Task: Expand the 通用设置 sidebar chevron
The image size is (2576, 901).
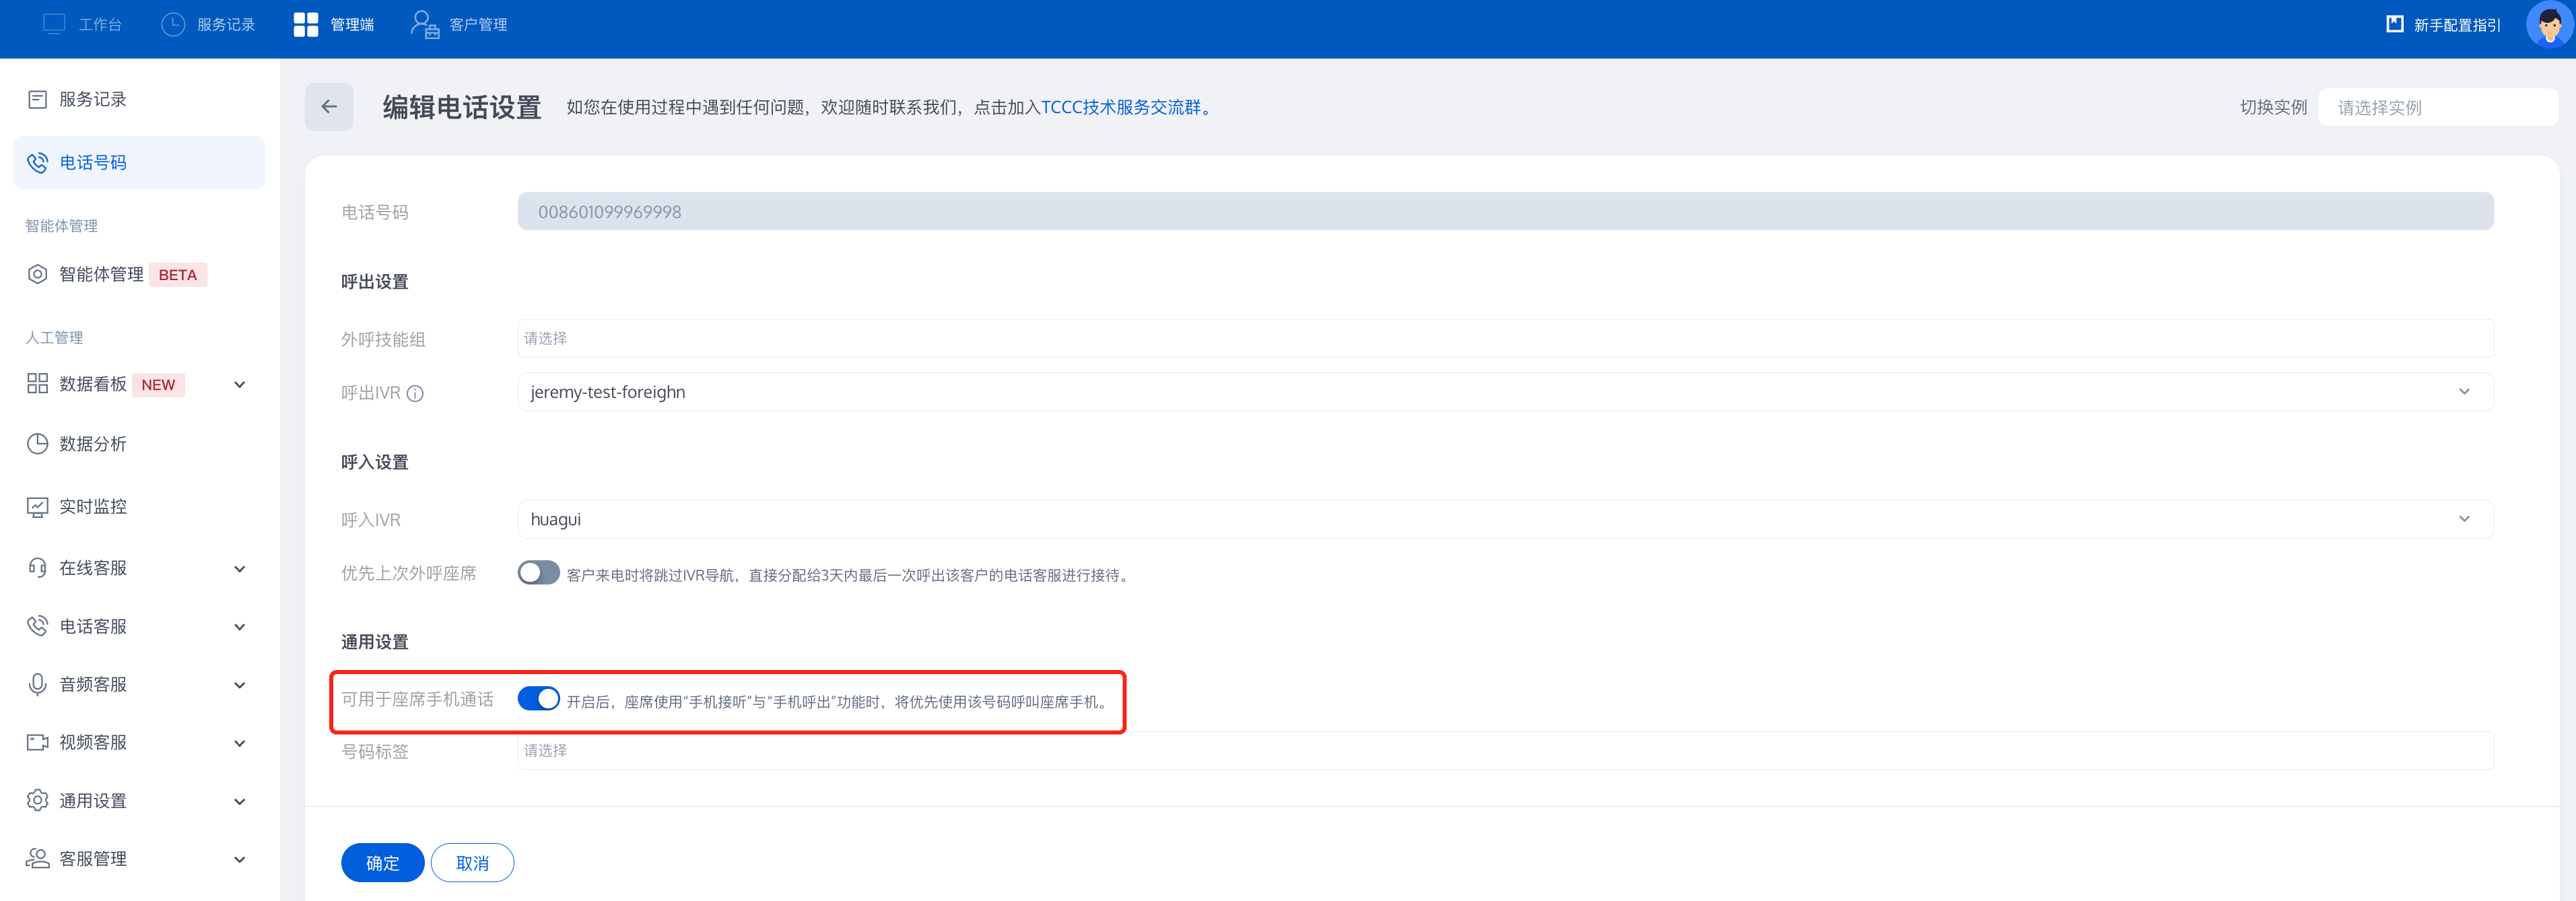Action: click(240, 802)
